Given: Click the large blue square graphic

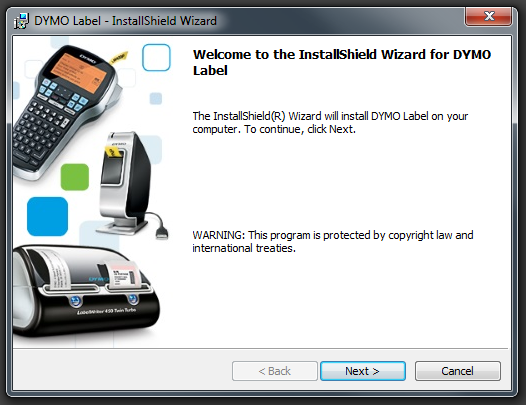Looking at the screenshot, I should pos(47,216).
